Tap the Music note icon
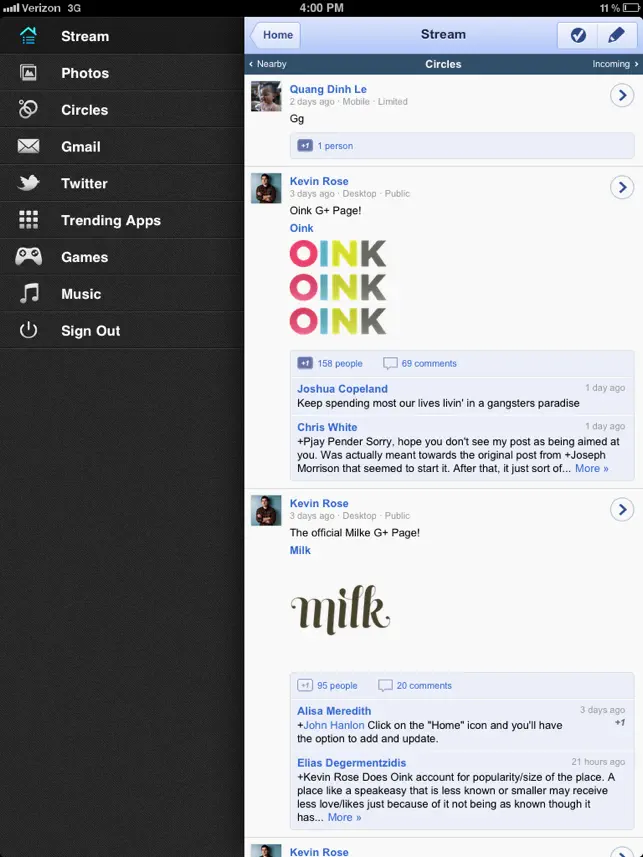Screen dimensions: 643x857 30,294
